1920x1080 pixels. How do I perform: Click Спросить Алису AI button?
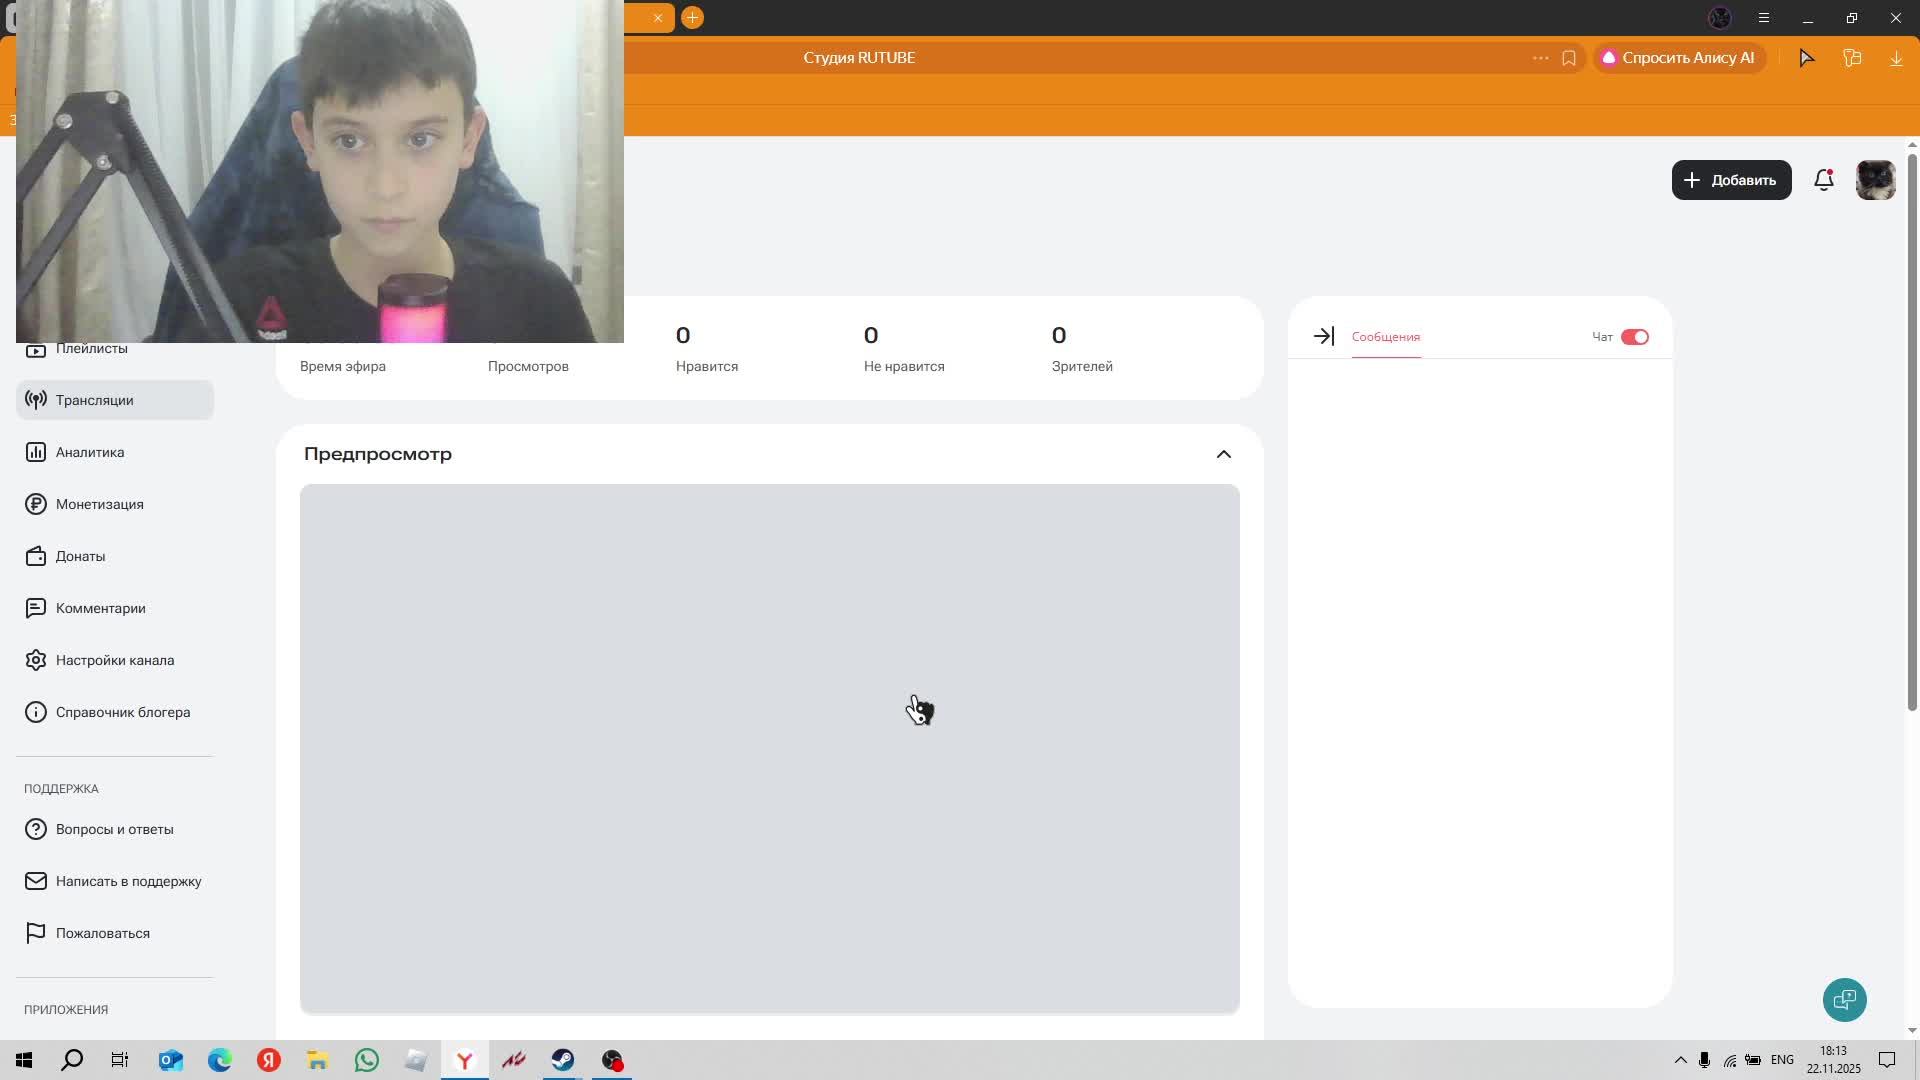(1679, 58)
